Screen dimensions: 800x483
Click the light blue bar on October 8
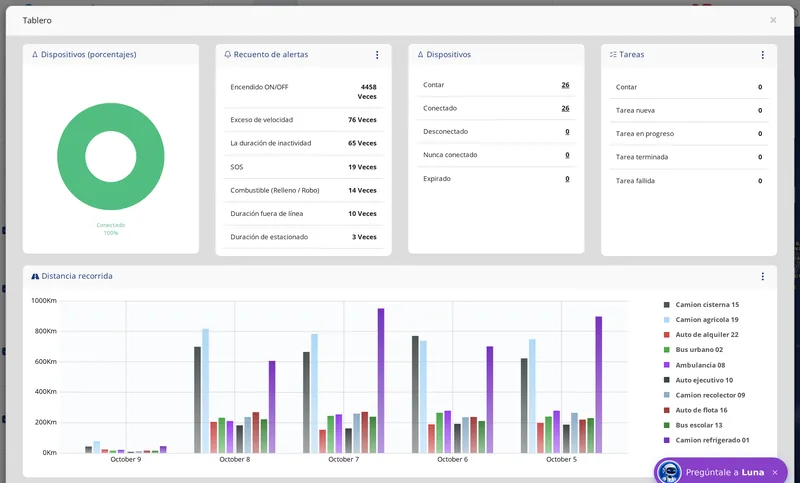[205, 391]
